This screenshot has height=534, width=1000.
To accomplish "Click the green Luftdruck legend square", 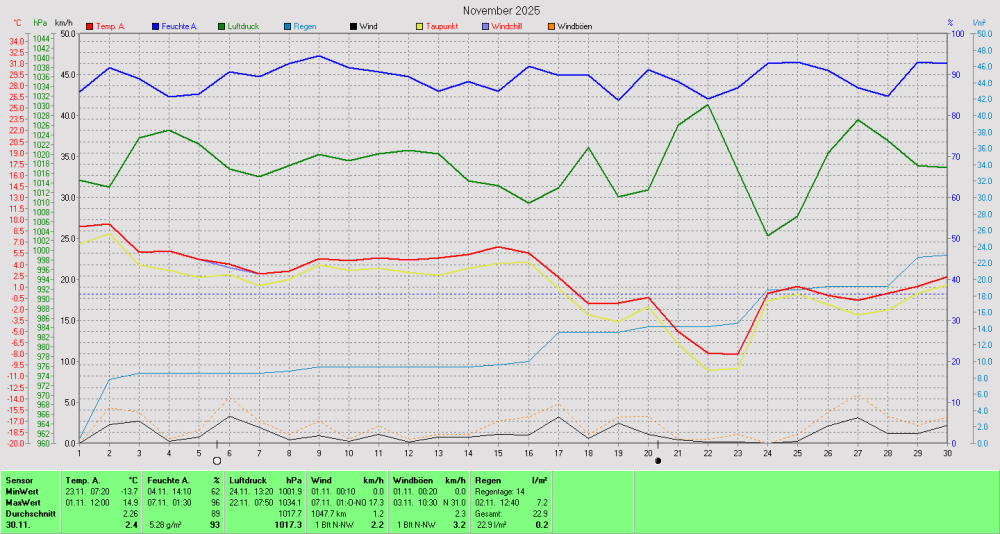I will point(221,26).
